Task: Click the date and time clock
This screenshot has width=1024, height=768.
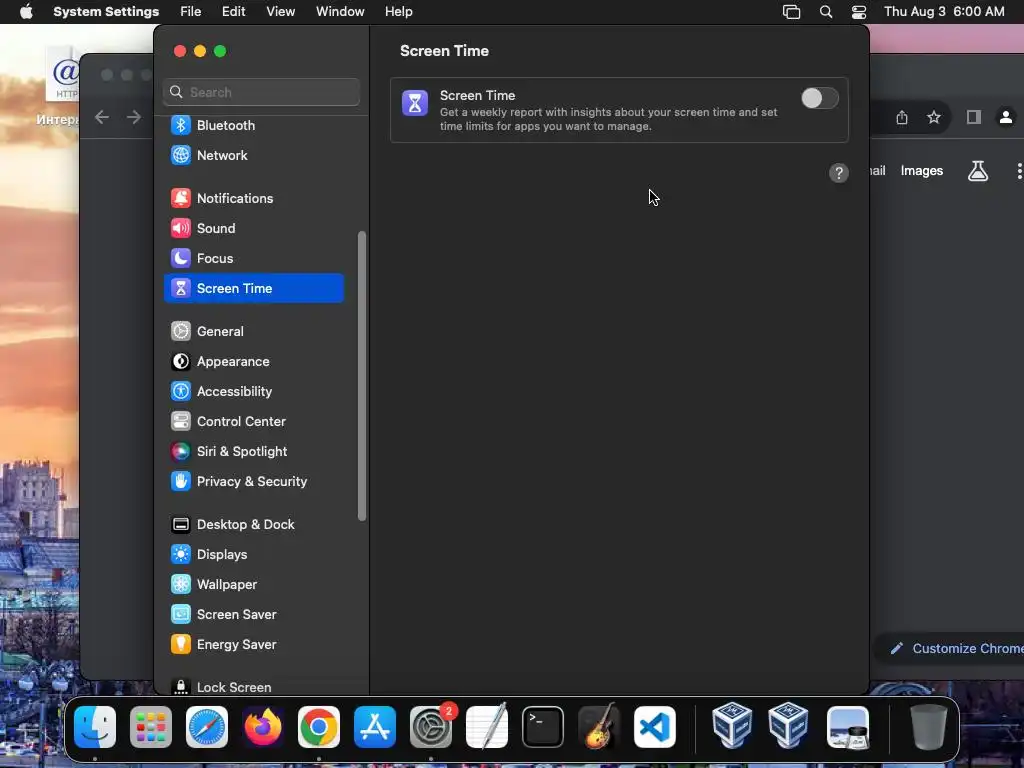Action: (944, 12)
